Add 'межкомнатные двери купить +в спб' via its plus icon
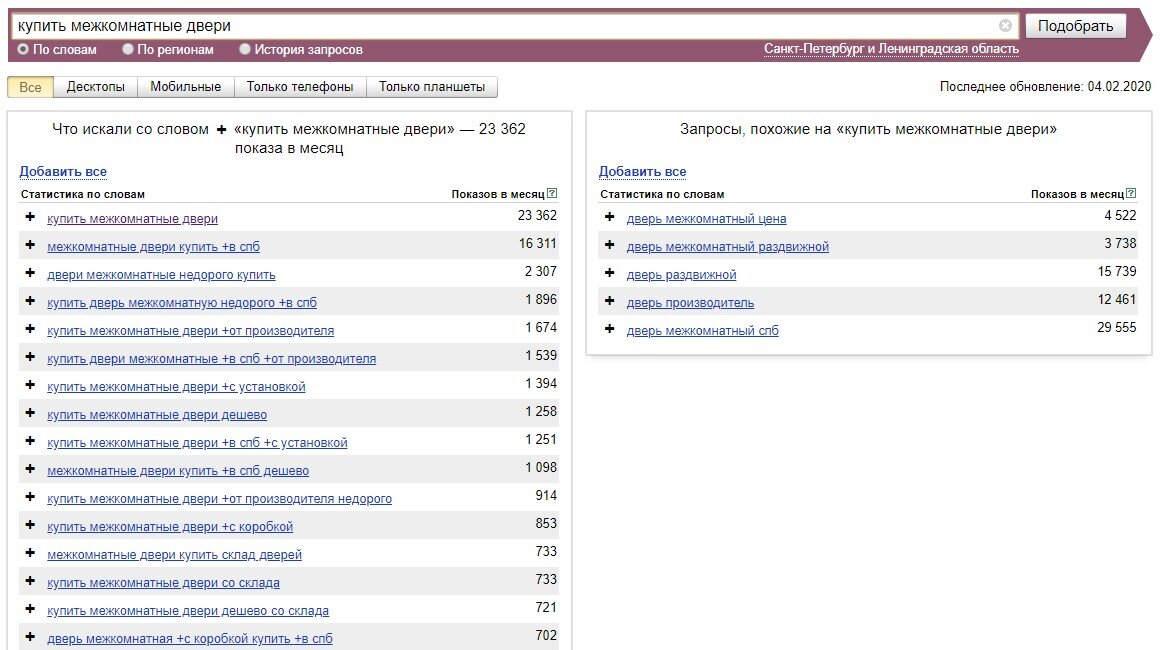Viewport: 1162px width, 650px height. [x=30, y=245]
